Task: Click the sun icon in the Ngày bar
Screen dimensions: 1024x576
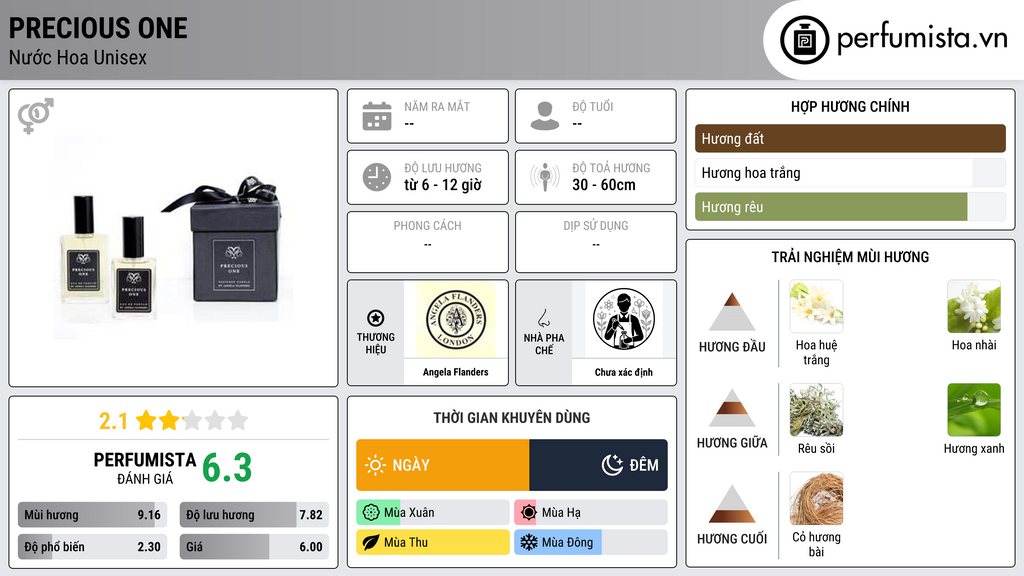Action: [x=375, y=465]
